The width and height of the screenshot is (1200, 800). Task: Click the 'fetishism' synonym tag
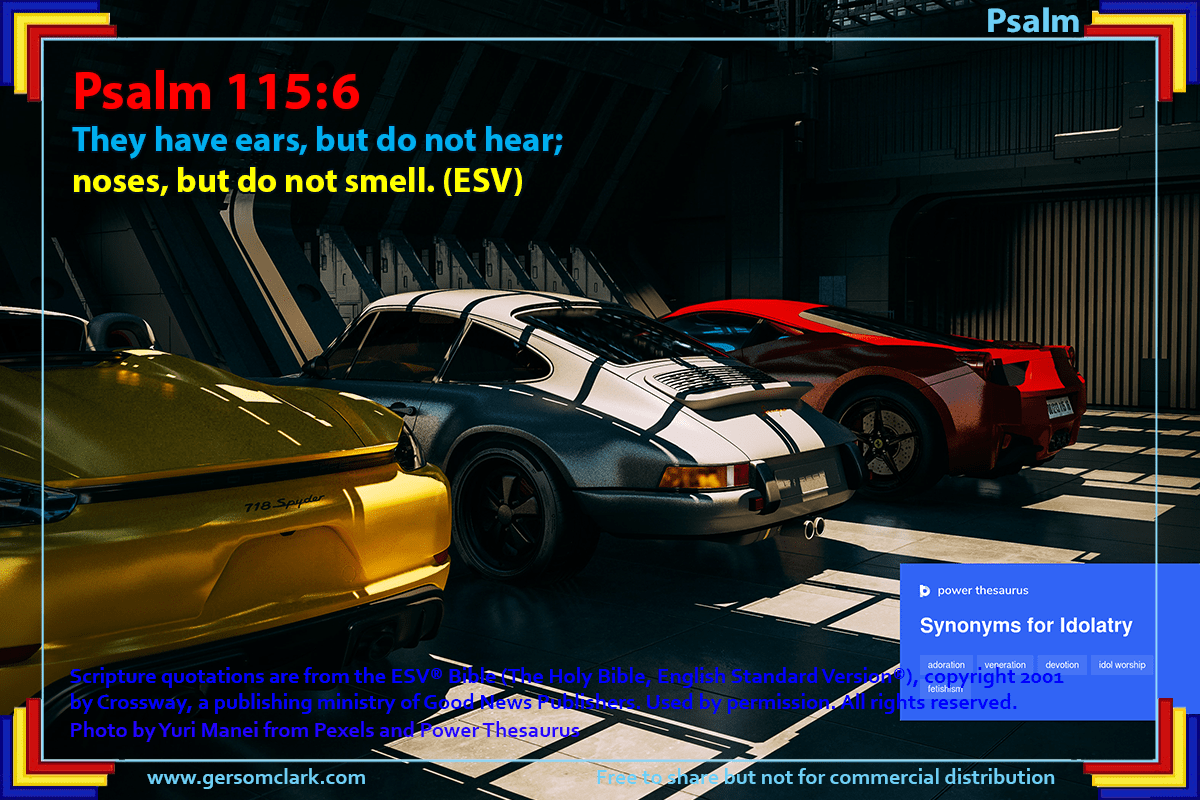coord(945,689)
